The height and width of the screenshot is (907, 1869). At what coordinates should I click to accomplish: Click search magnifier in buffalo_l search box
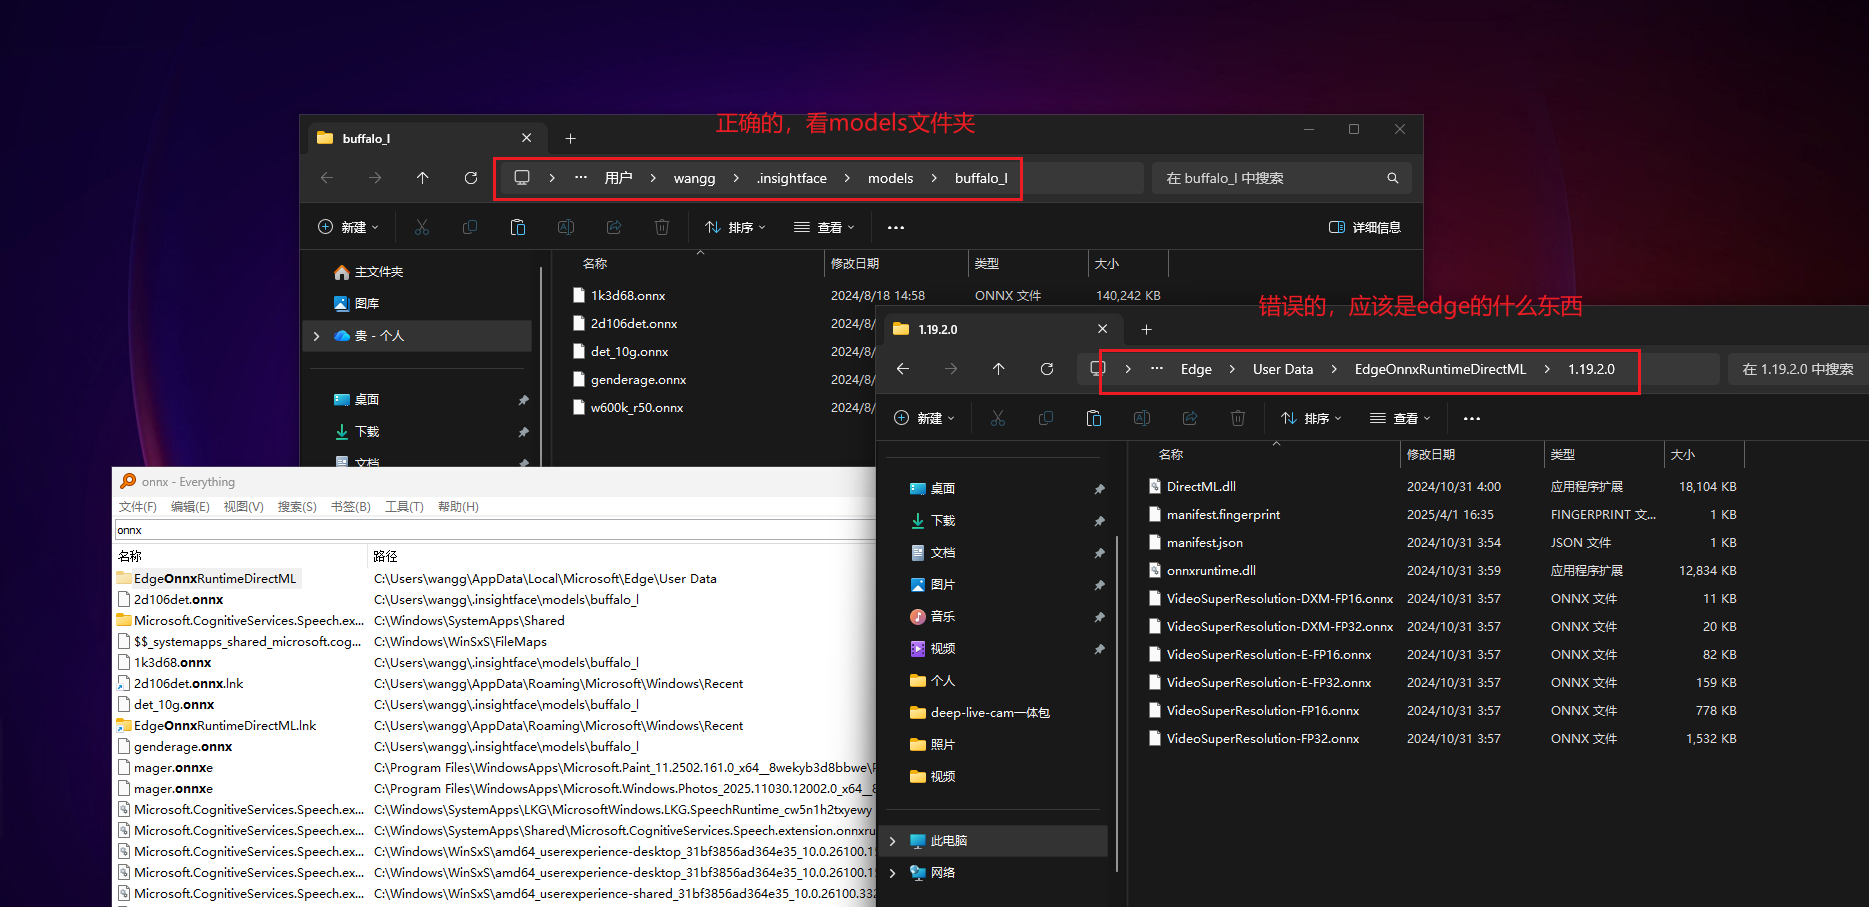tap(1392, 178)
